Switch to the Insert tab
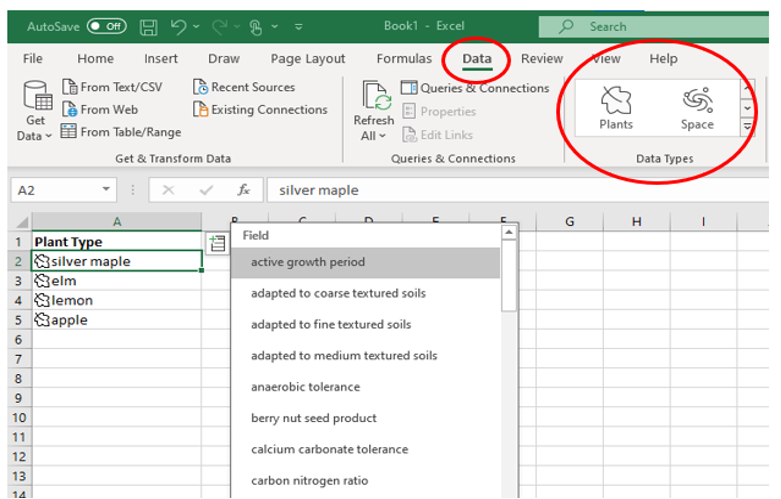The image size is (781, 499). (160, 59)
